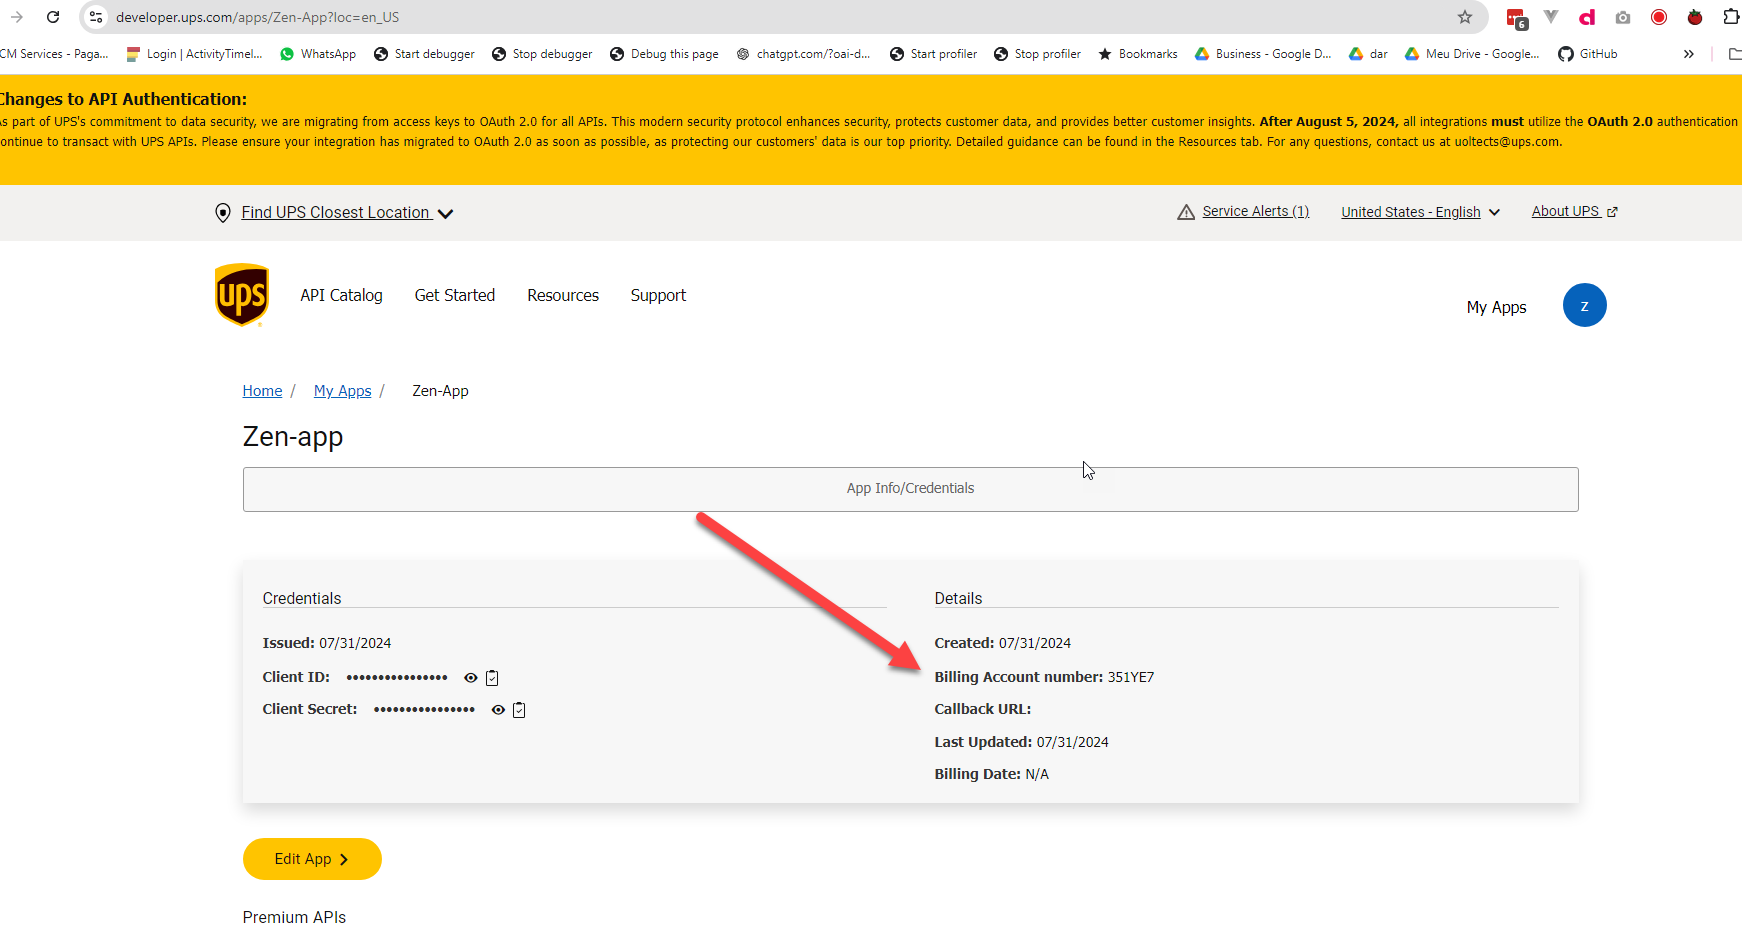The width and height of the screenshot is (1742, 930).
Task: Click the Premium APIs heading
Action: 294,917
